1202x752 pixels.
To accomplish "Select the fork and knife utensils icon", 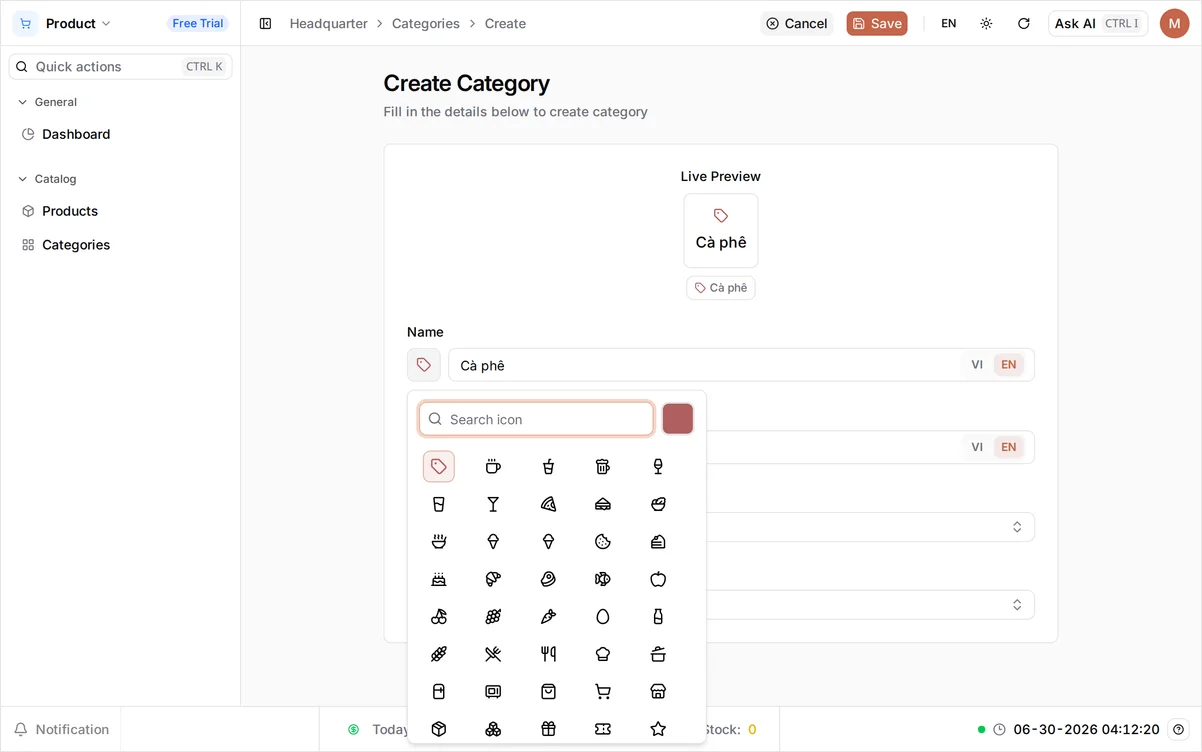I will click(x=548, y=654).
